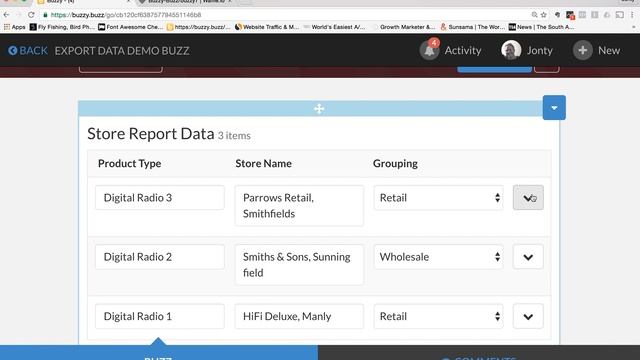Open the blue caret dropdown on panel

pyautogui.click(x=554, y=108)
